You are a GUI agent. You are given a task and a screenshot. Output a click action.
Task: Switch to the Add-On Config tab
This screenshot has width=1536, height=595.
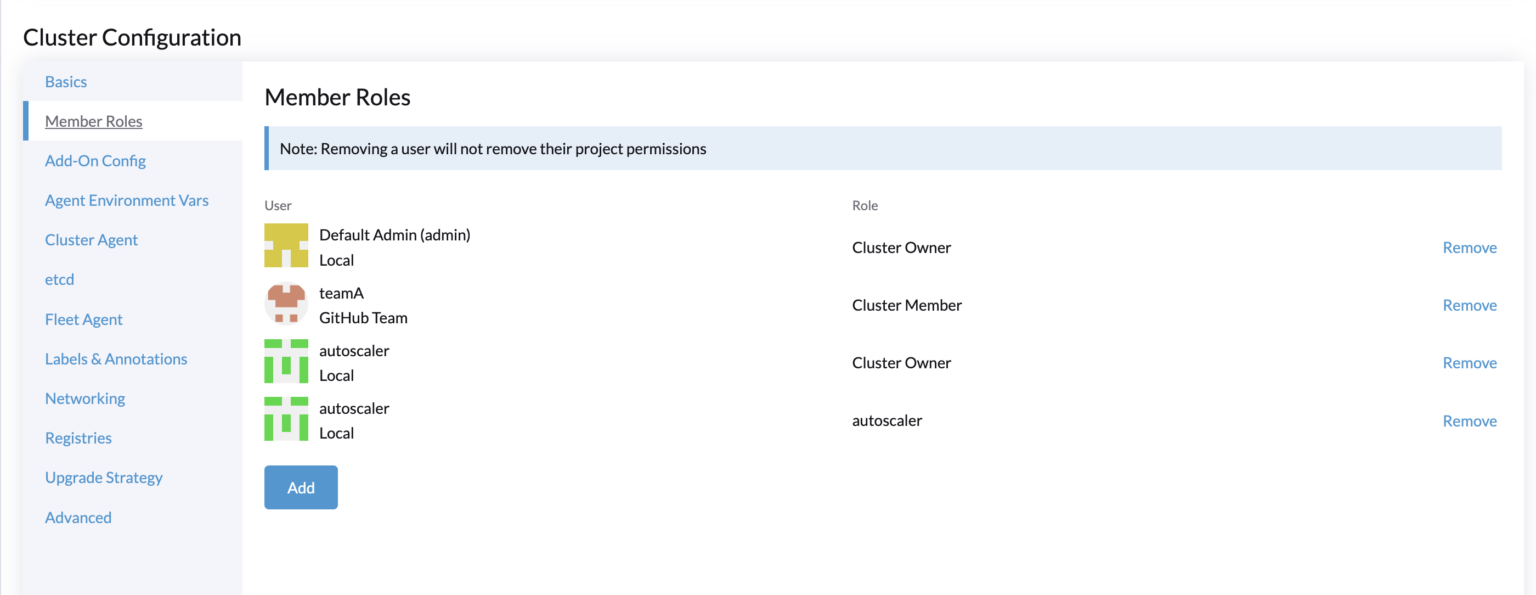[x=95, y=161]
